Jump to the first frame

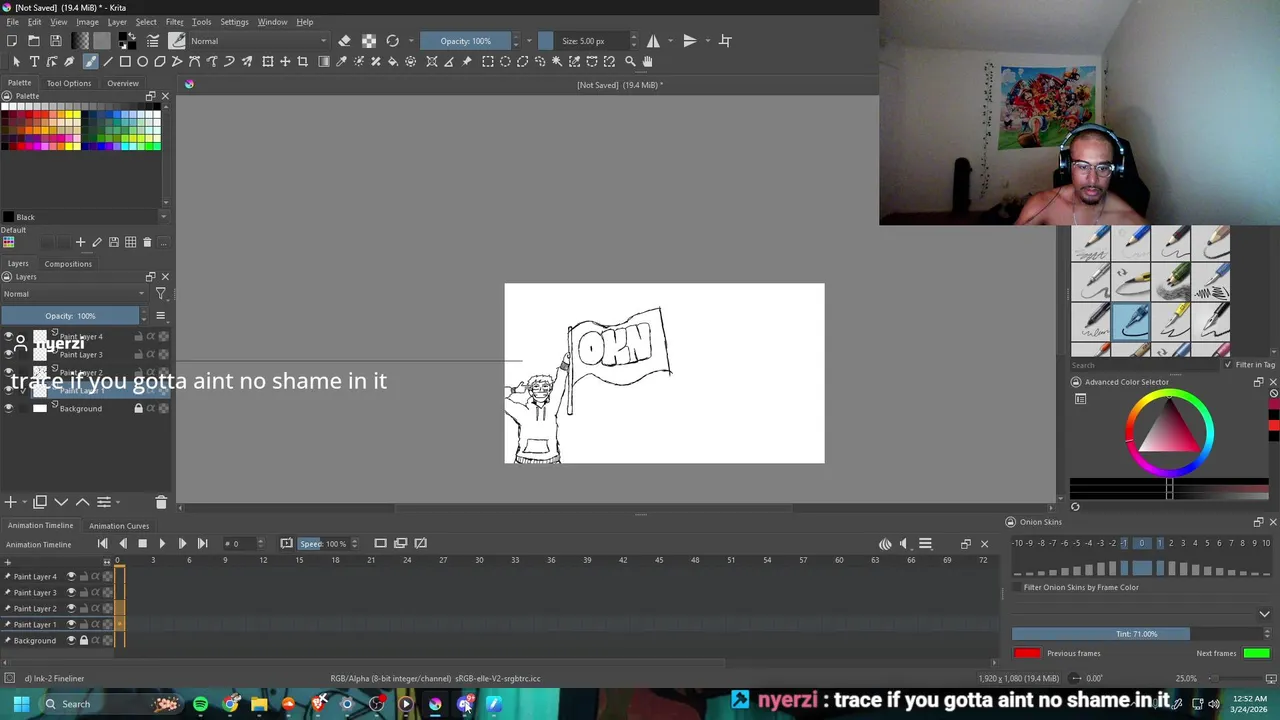(102, 543)
